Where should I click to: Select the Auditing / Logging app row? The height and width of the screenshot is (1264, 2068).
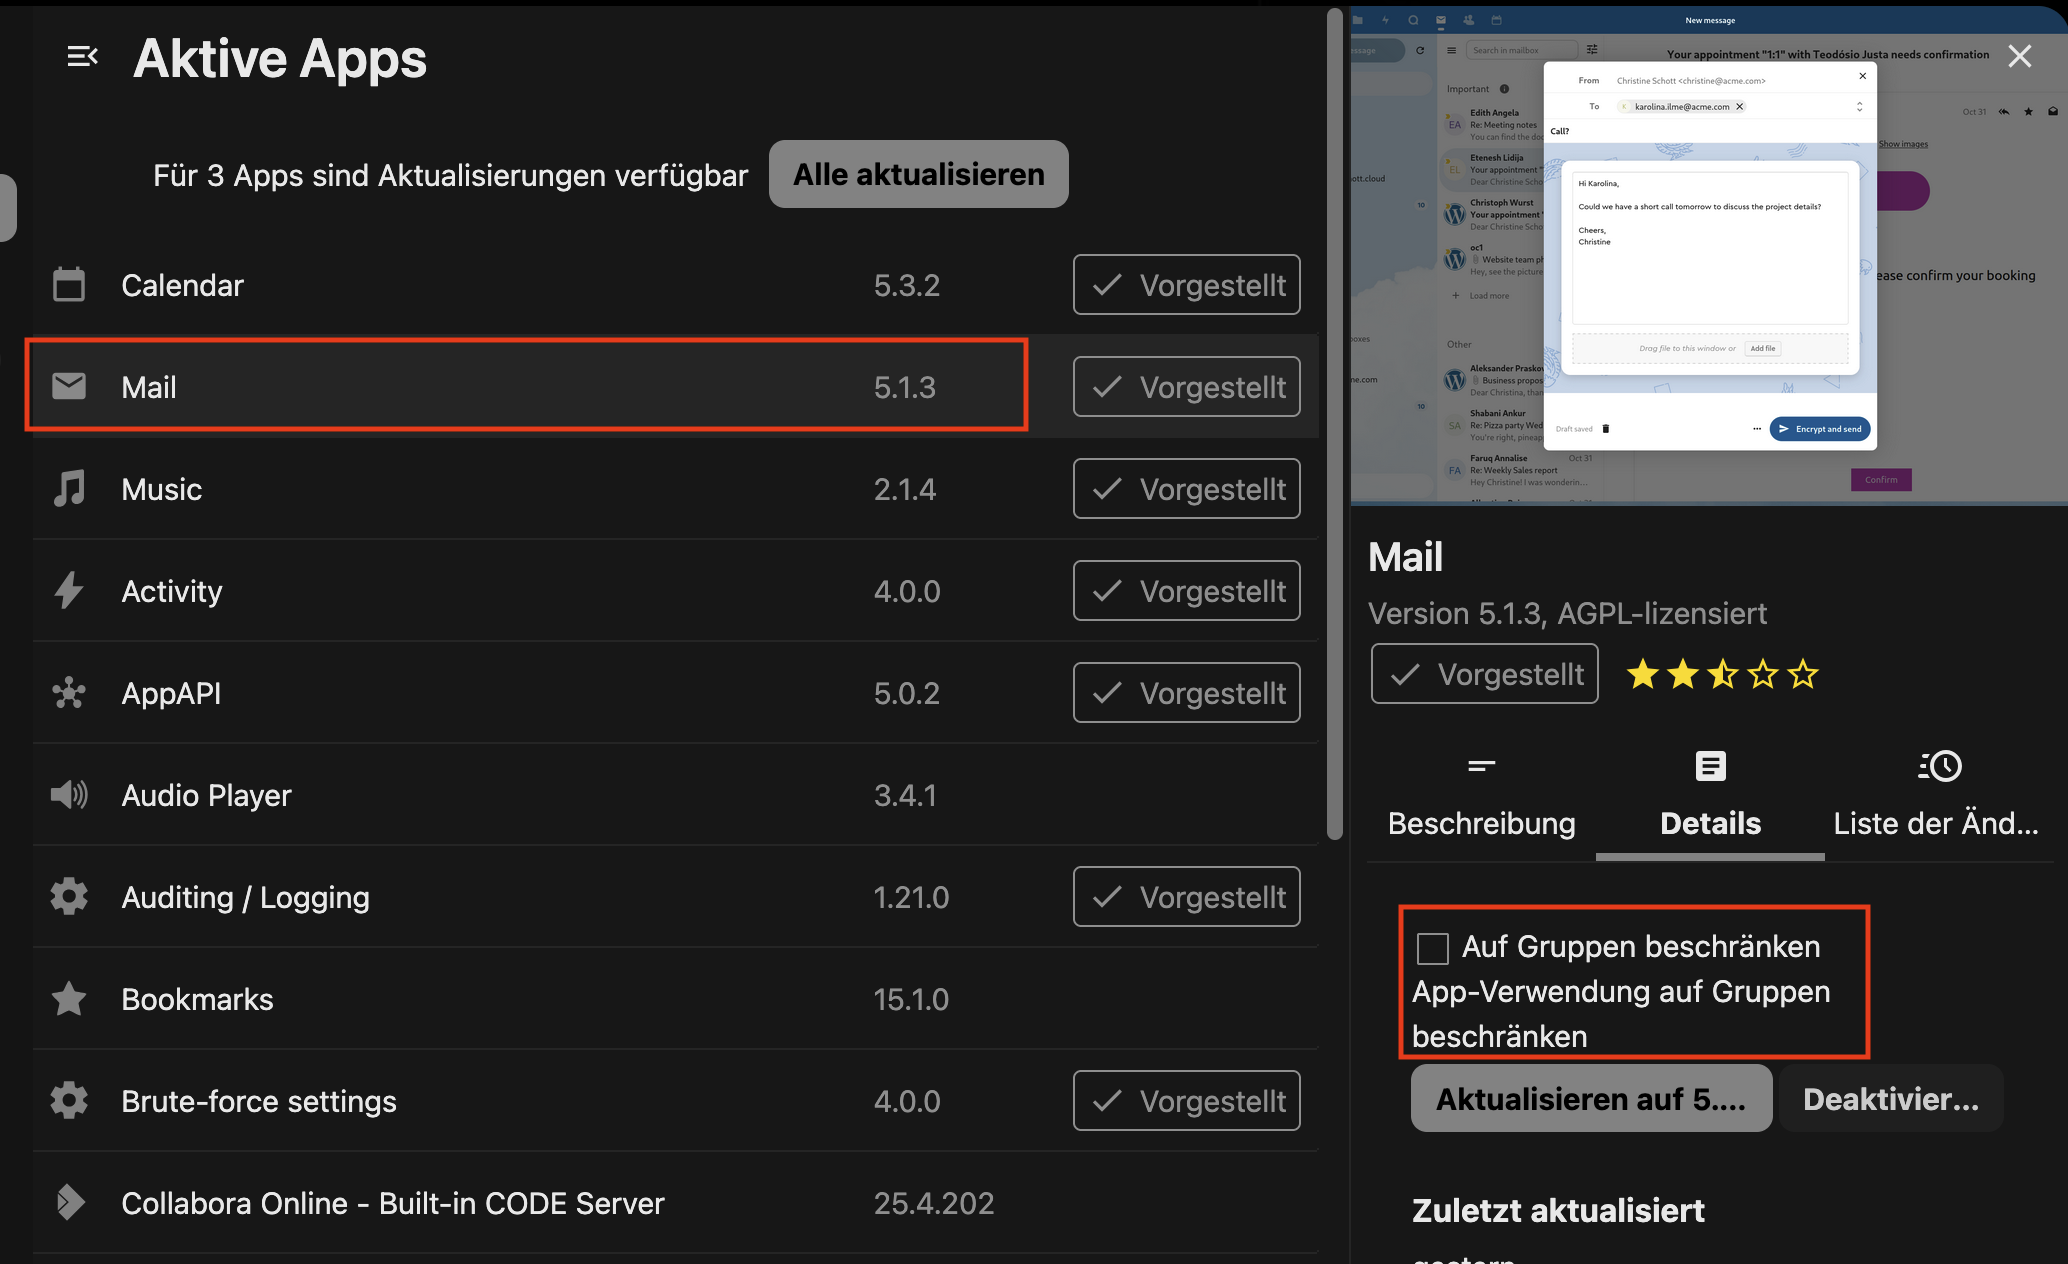pyautogui.click(x=675, y=897)
